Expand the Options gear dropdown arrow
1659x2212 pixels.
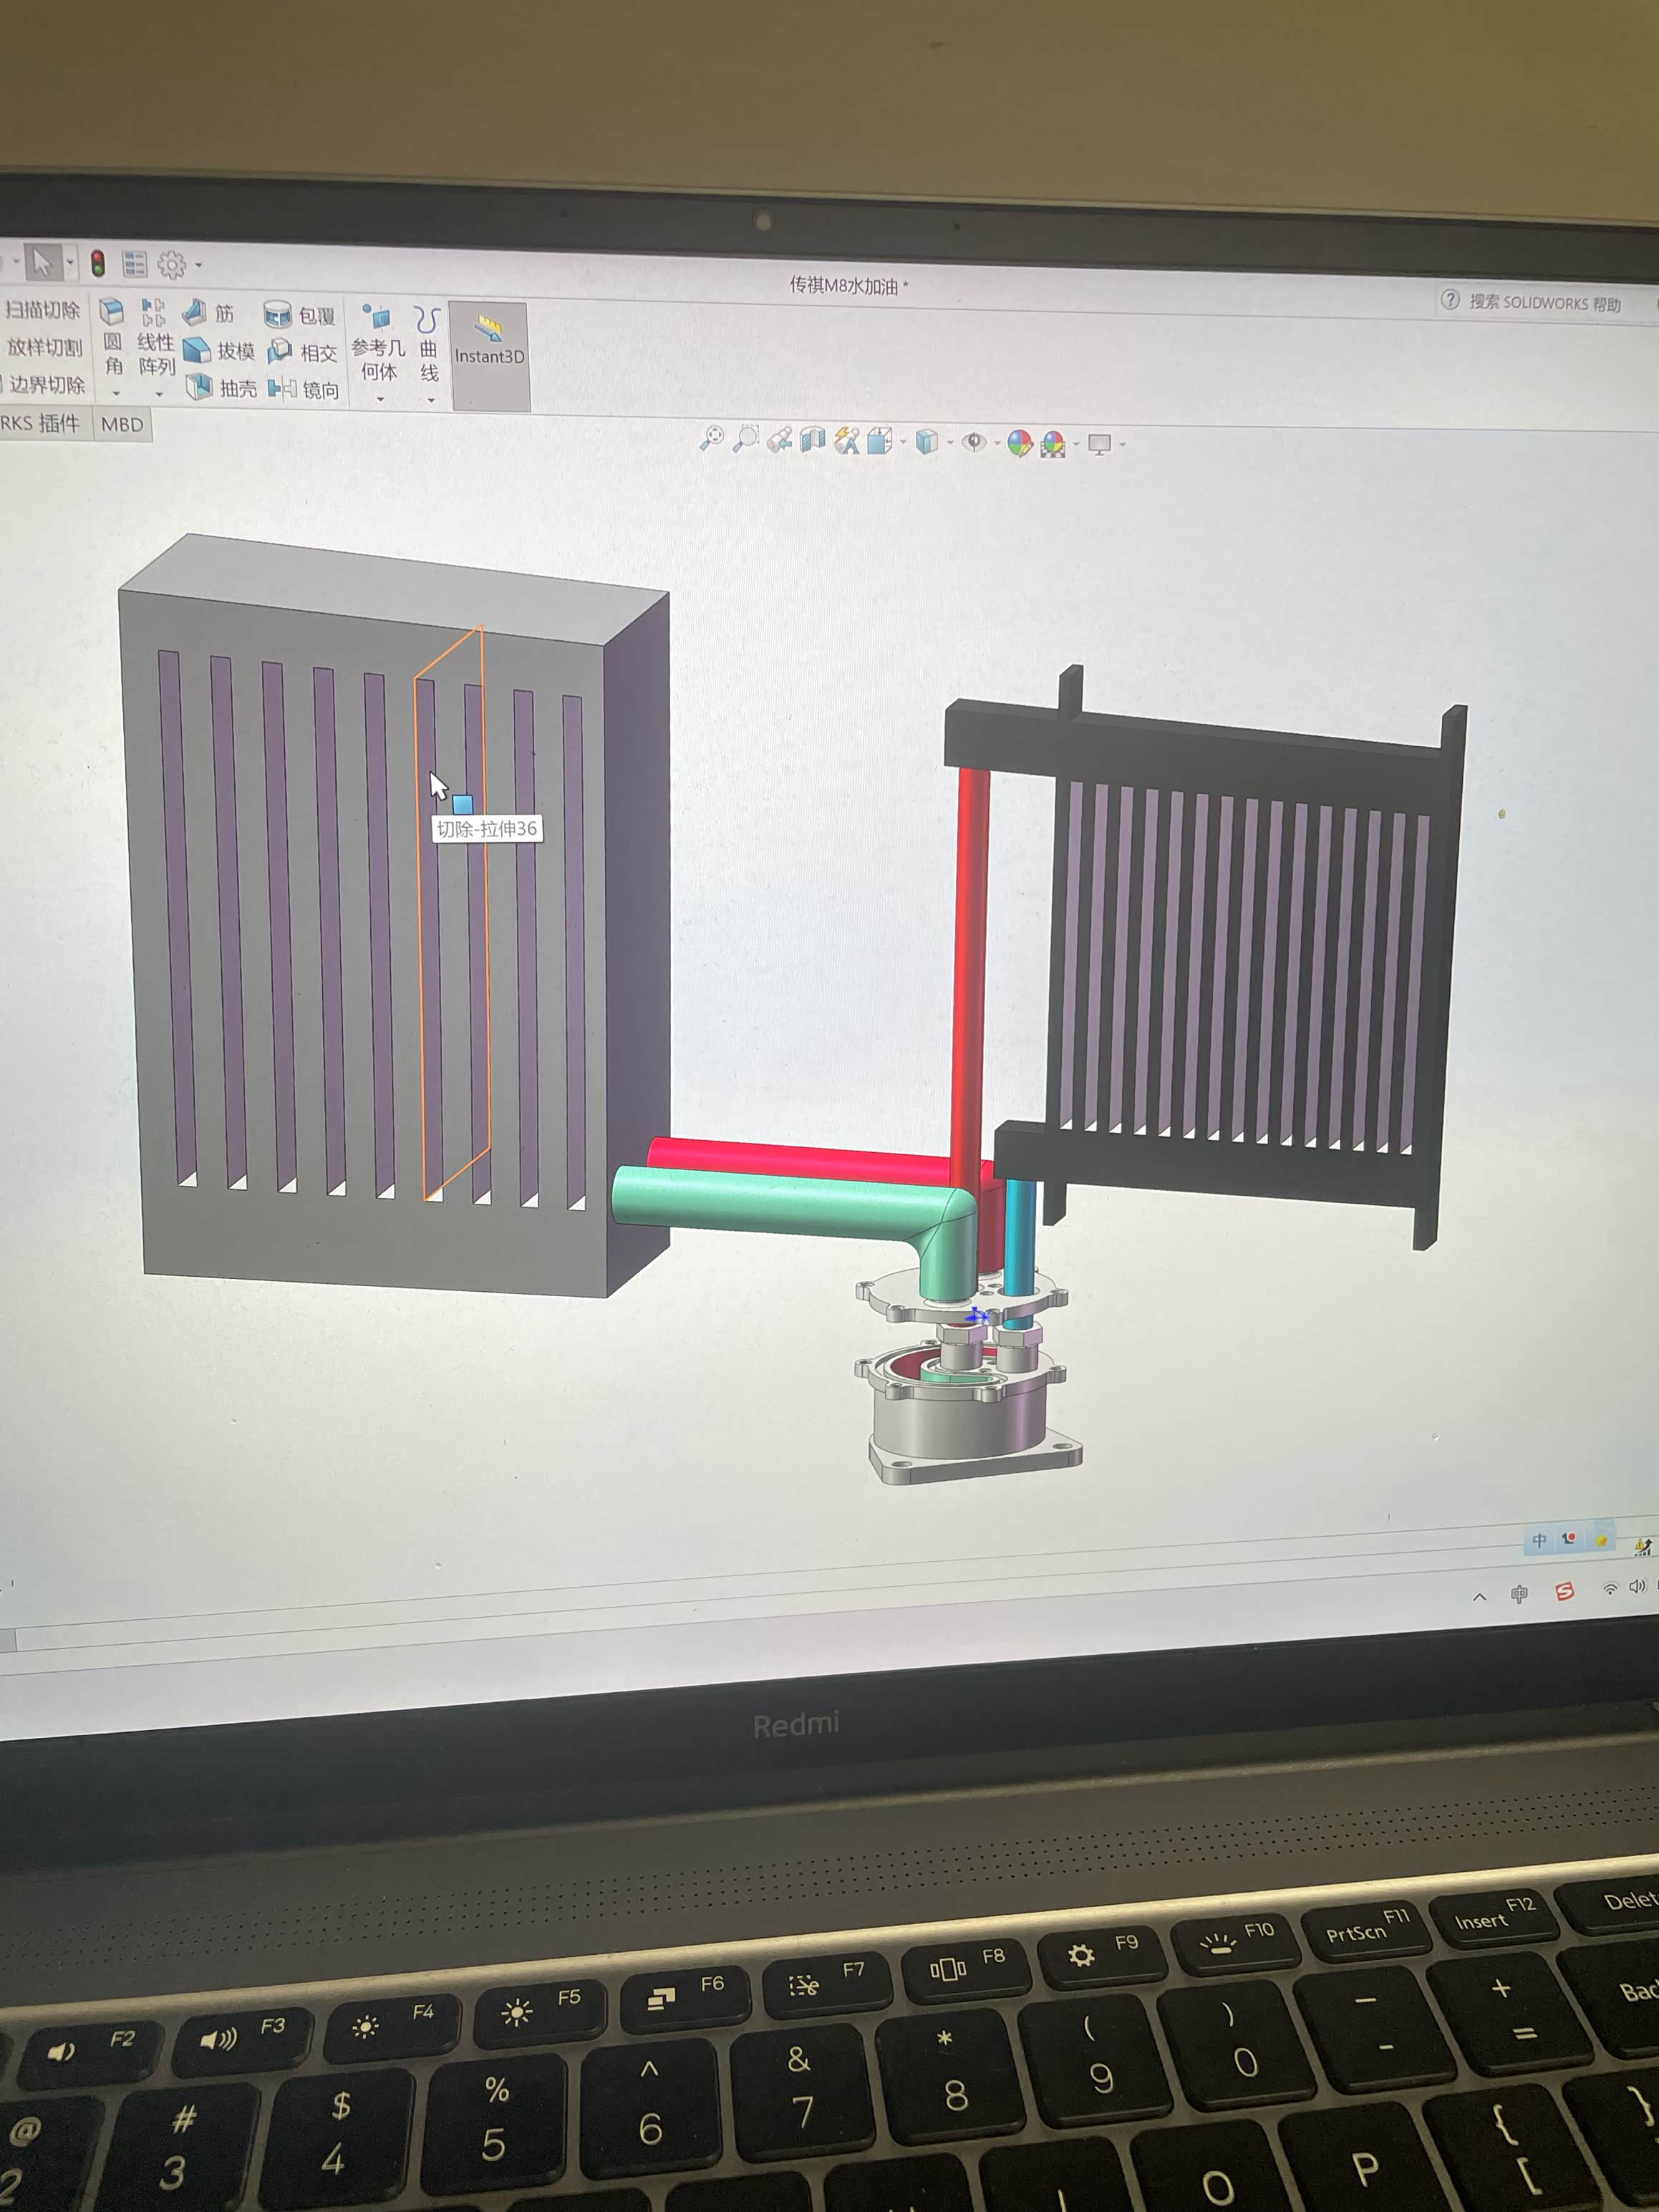coord(199,266)
